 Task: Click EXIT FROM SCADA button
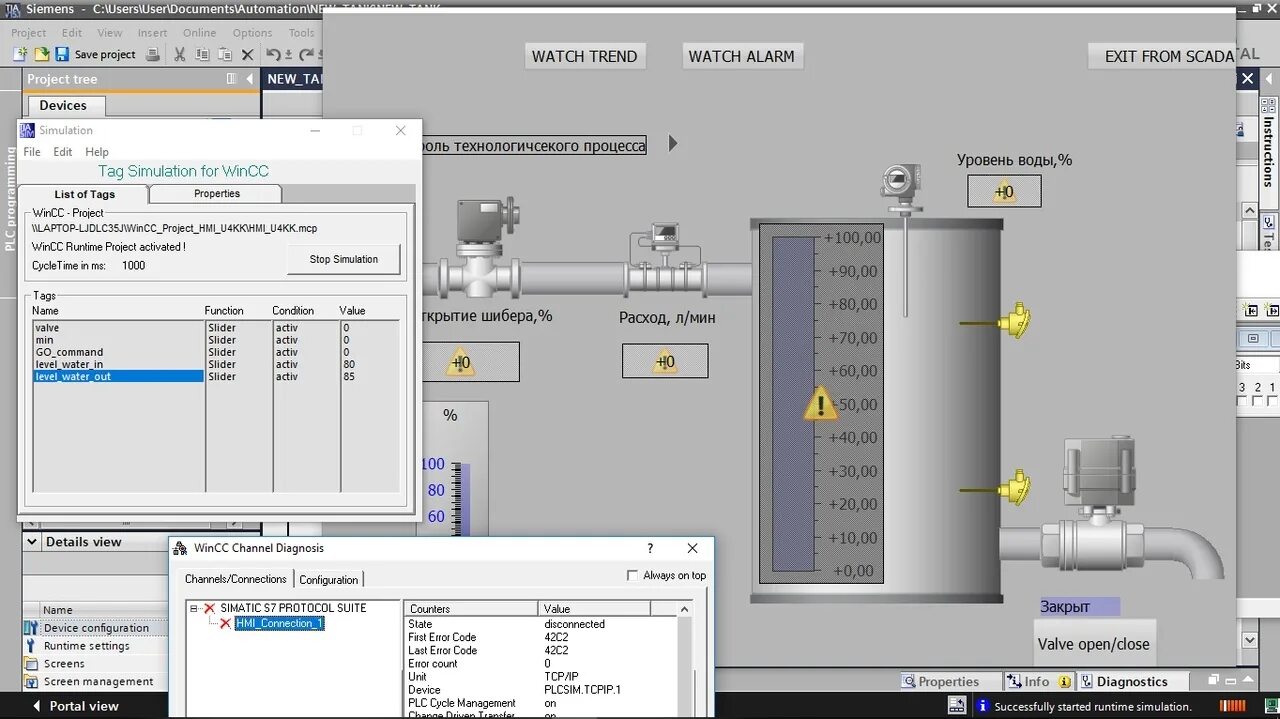[1162, 56]
